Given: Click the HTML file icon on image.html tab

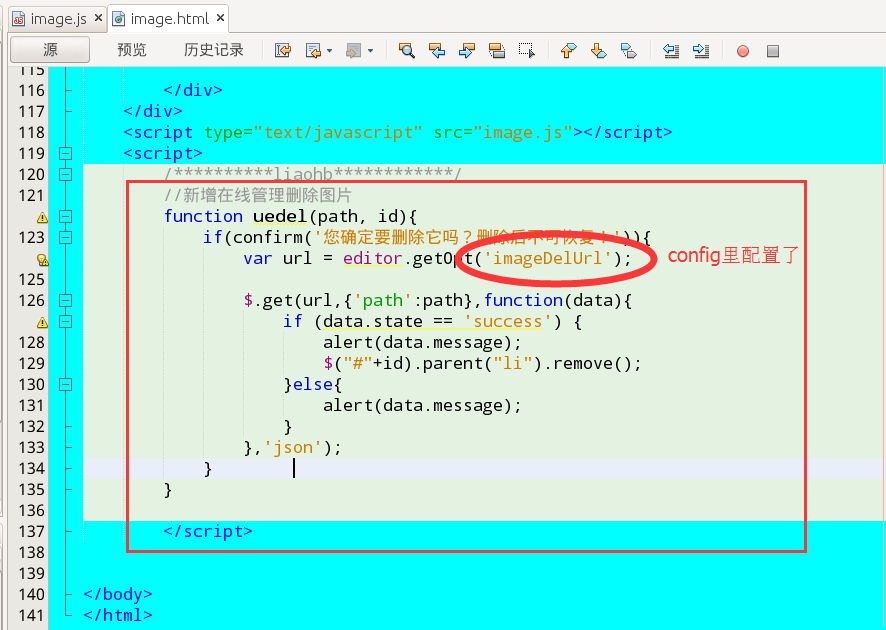Looking at the screenshot, I should tap(119, 19).
